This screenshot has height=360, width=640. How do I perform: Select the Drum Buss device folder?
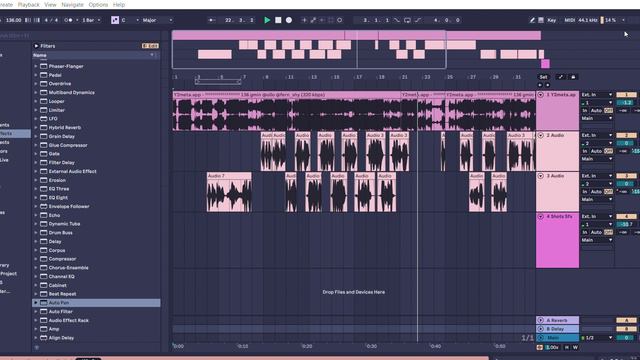(60, 233)
